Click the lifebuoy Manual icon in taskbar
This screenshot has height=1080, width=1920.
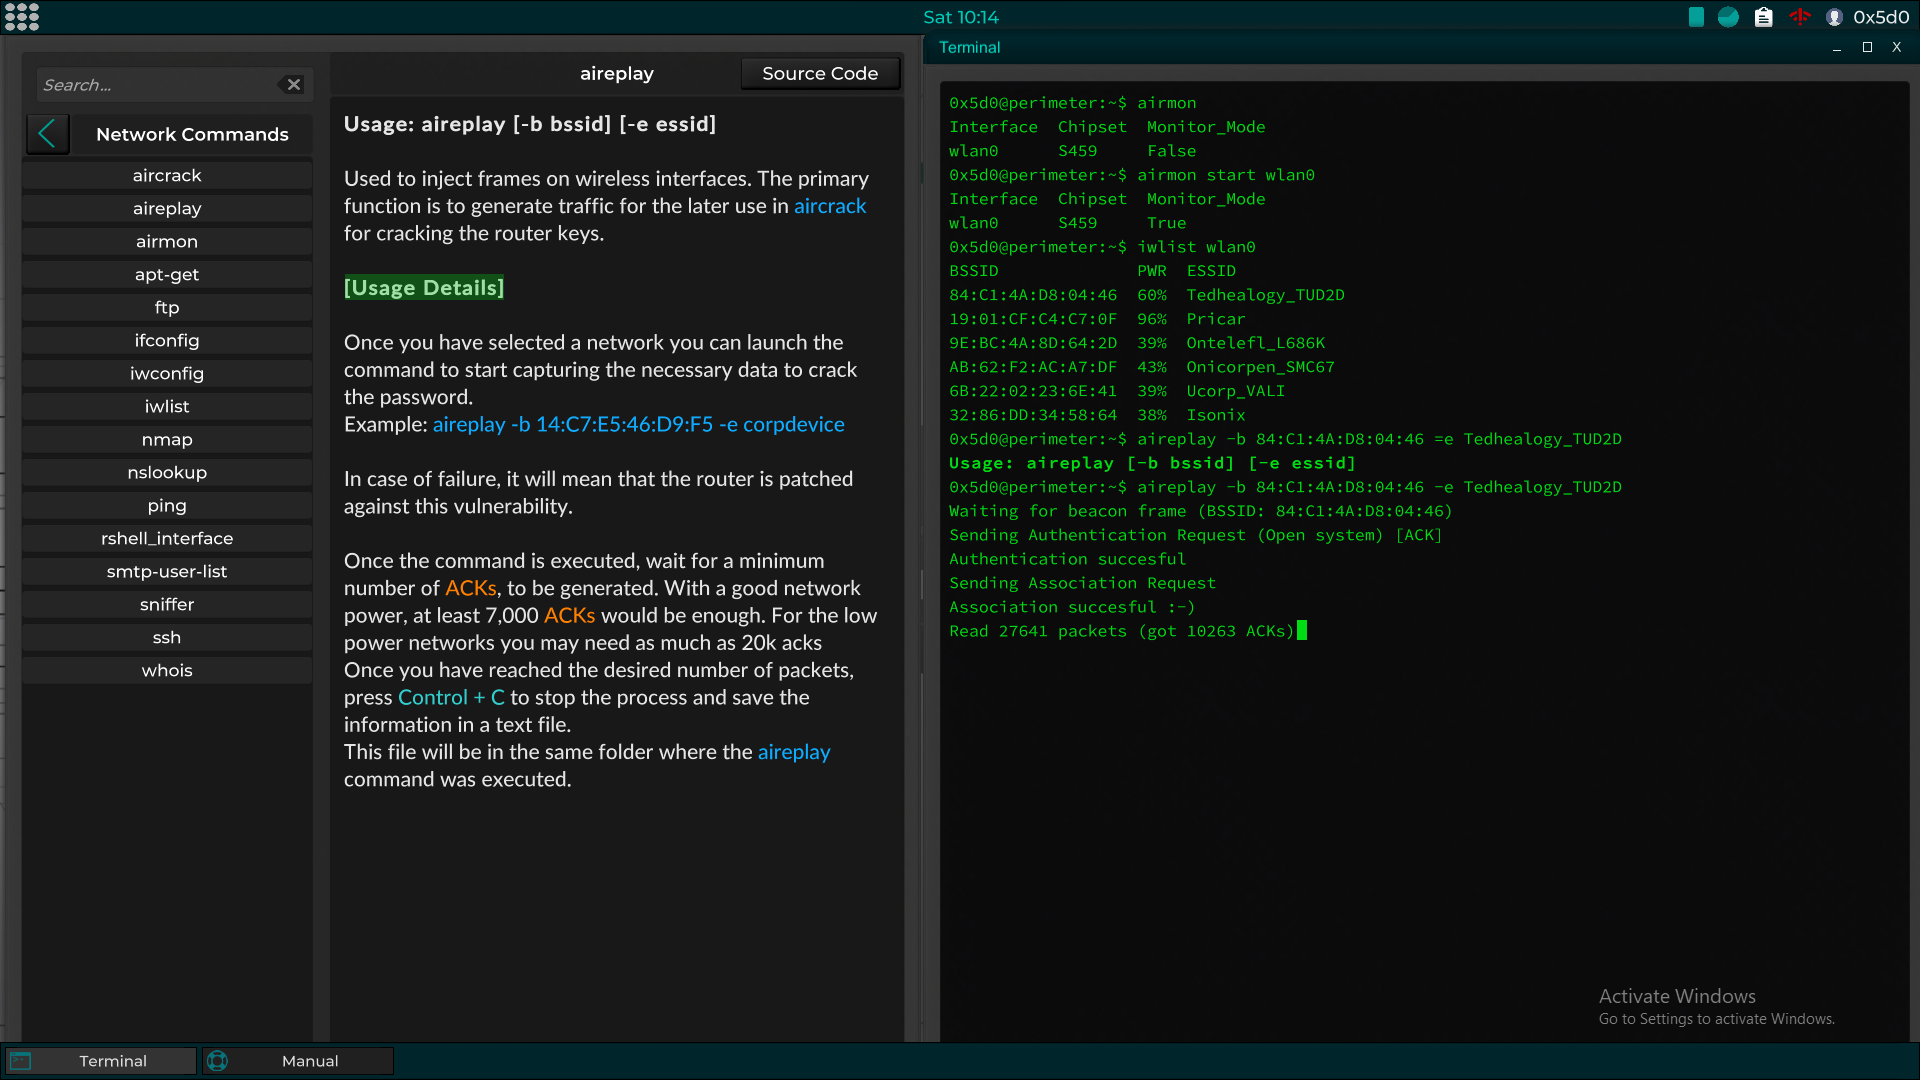(218, 1061)
